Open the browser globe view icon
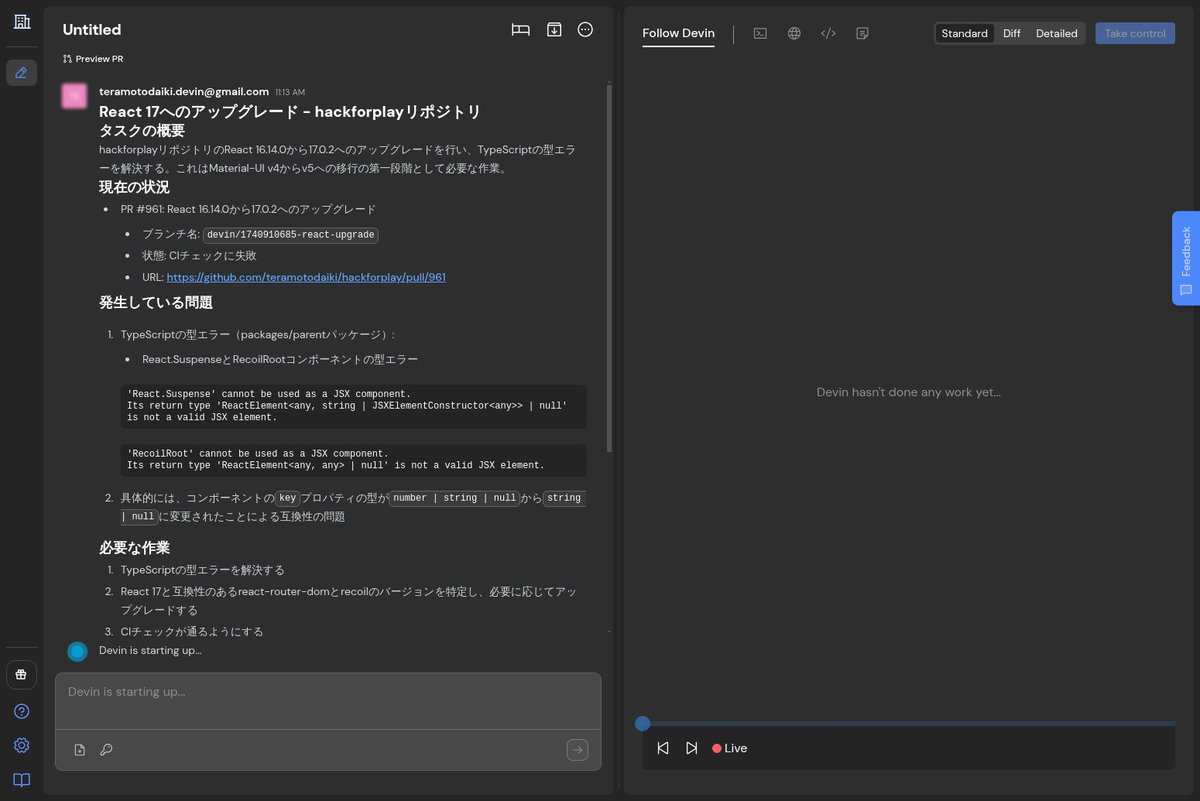Viewport: 1200px width, 801px height. point(794,33)
